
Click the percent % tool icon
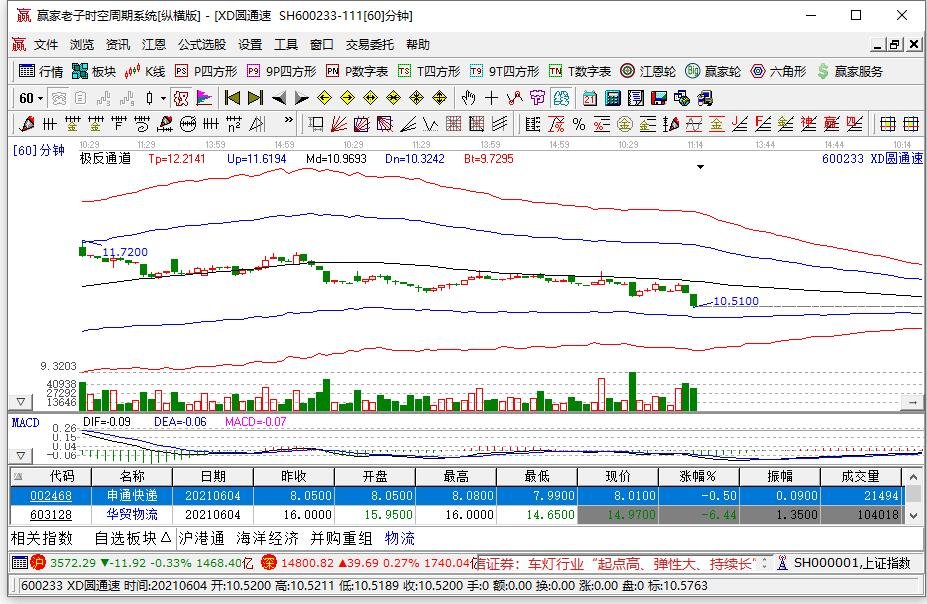pos(579,124)
